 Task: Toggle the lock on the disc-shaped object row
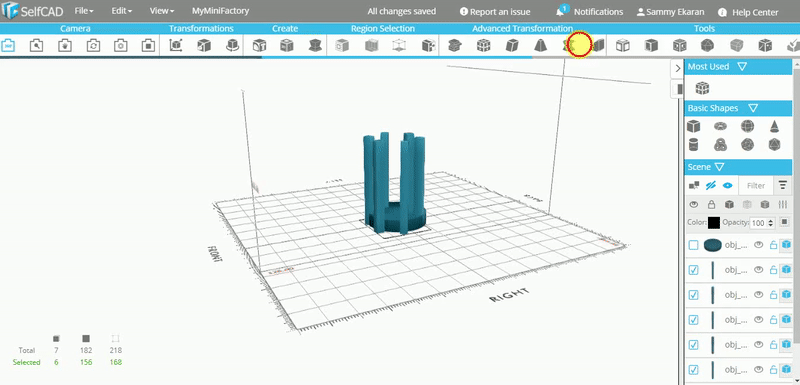click(x=773, y=245)
